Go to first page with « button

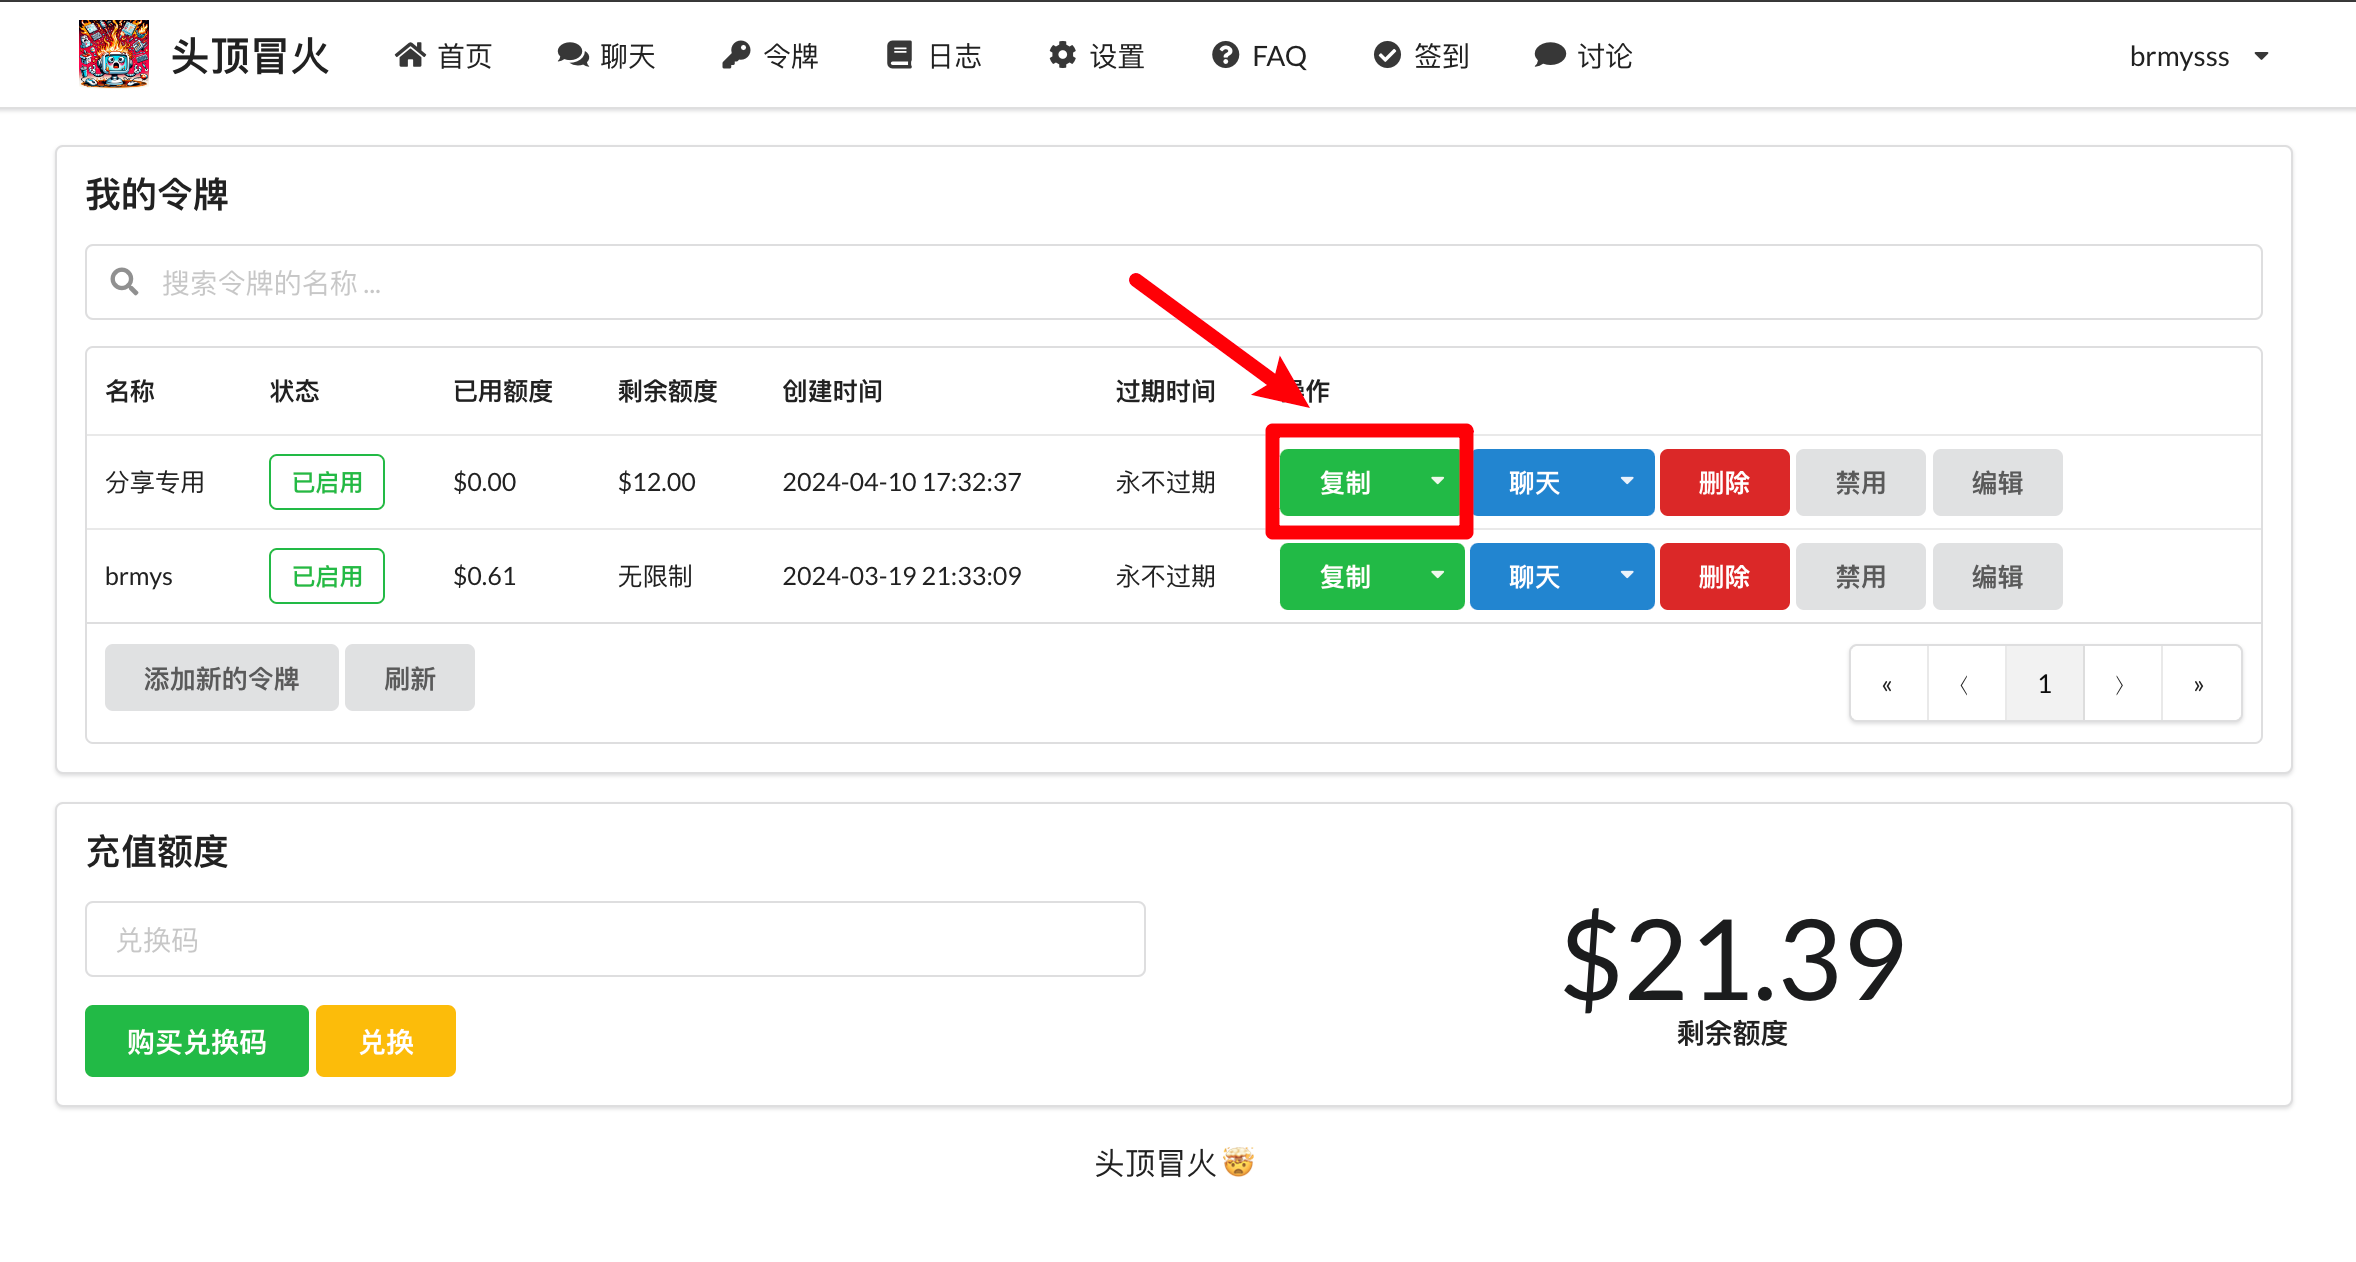(x=1888, y=684)
